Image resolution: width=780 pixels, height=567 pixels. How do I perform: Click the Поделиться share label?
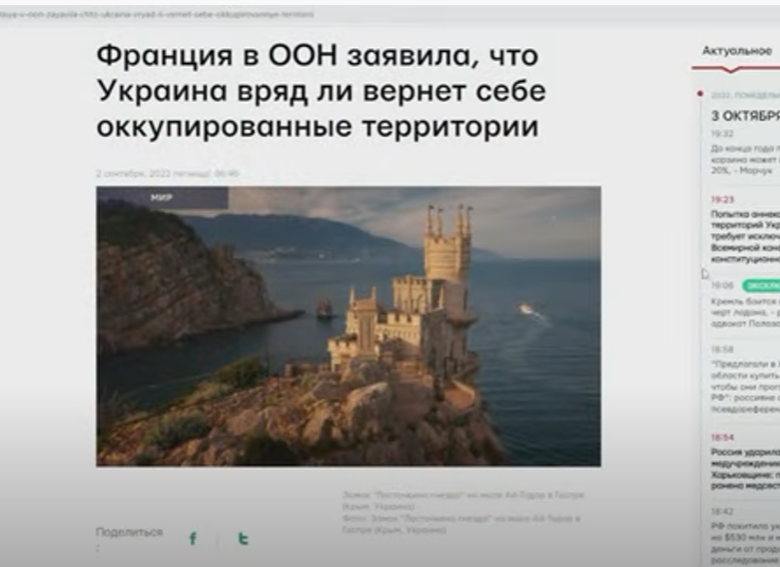[129, 532]
